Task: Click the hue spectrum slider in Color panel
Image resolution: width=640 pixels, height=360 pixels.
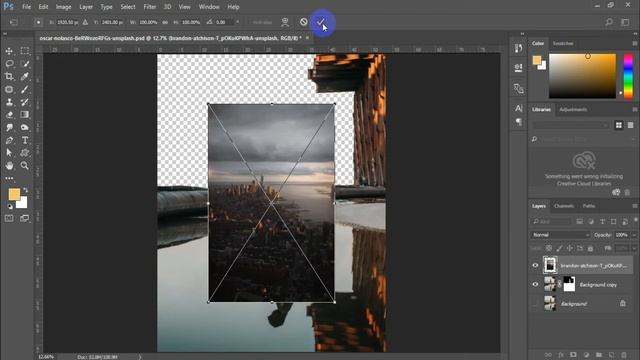Action: 628,76
